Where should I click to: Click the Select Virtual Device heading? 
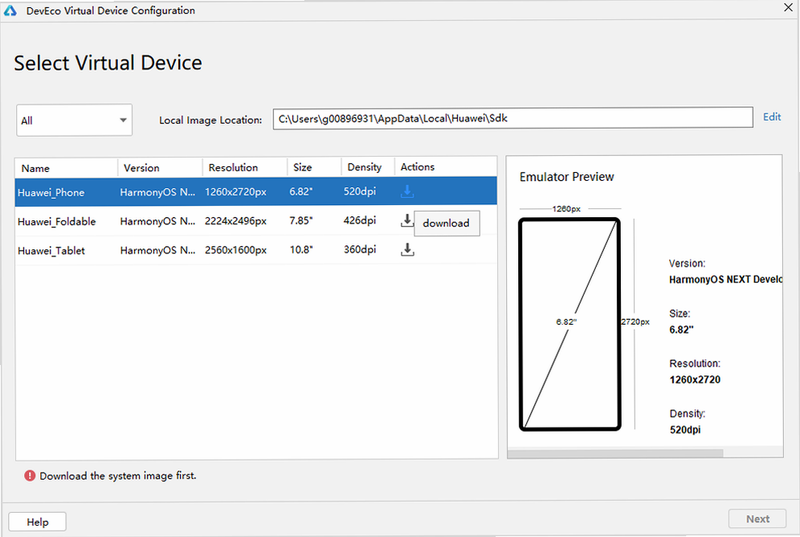point(108,63)
